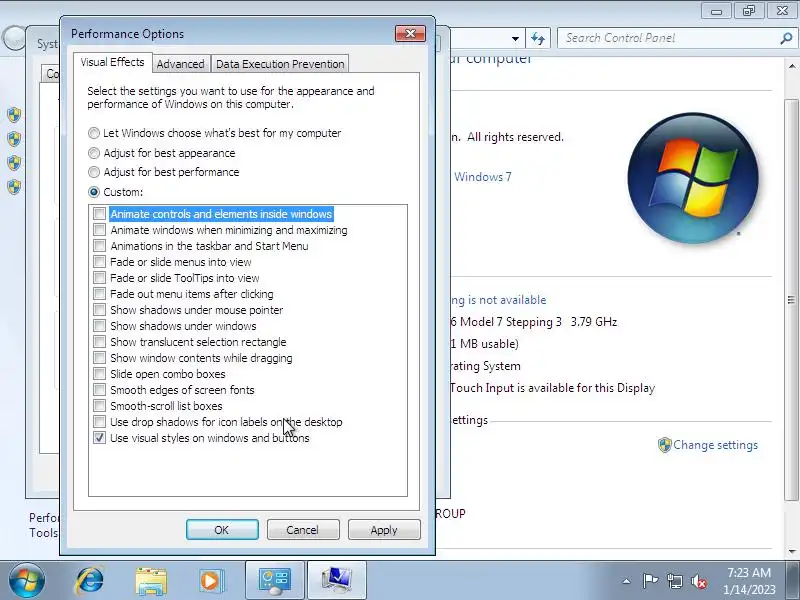Screen dimensions: 800x600
Task: Click Cancel in Performance Options
Action: point(303,530)
